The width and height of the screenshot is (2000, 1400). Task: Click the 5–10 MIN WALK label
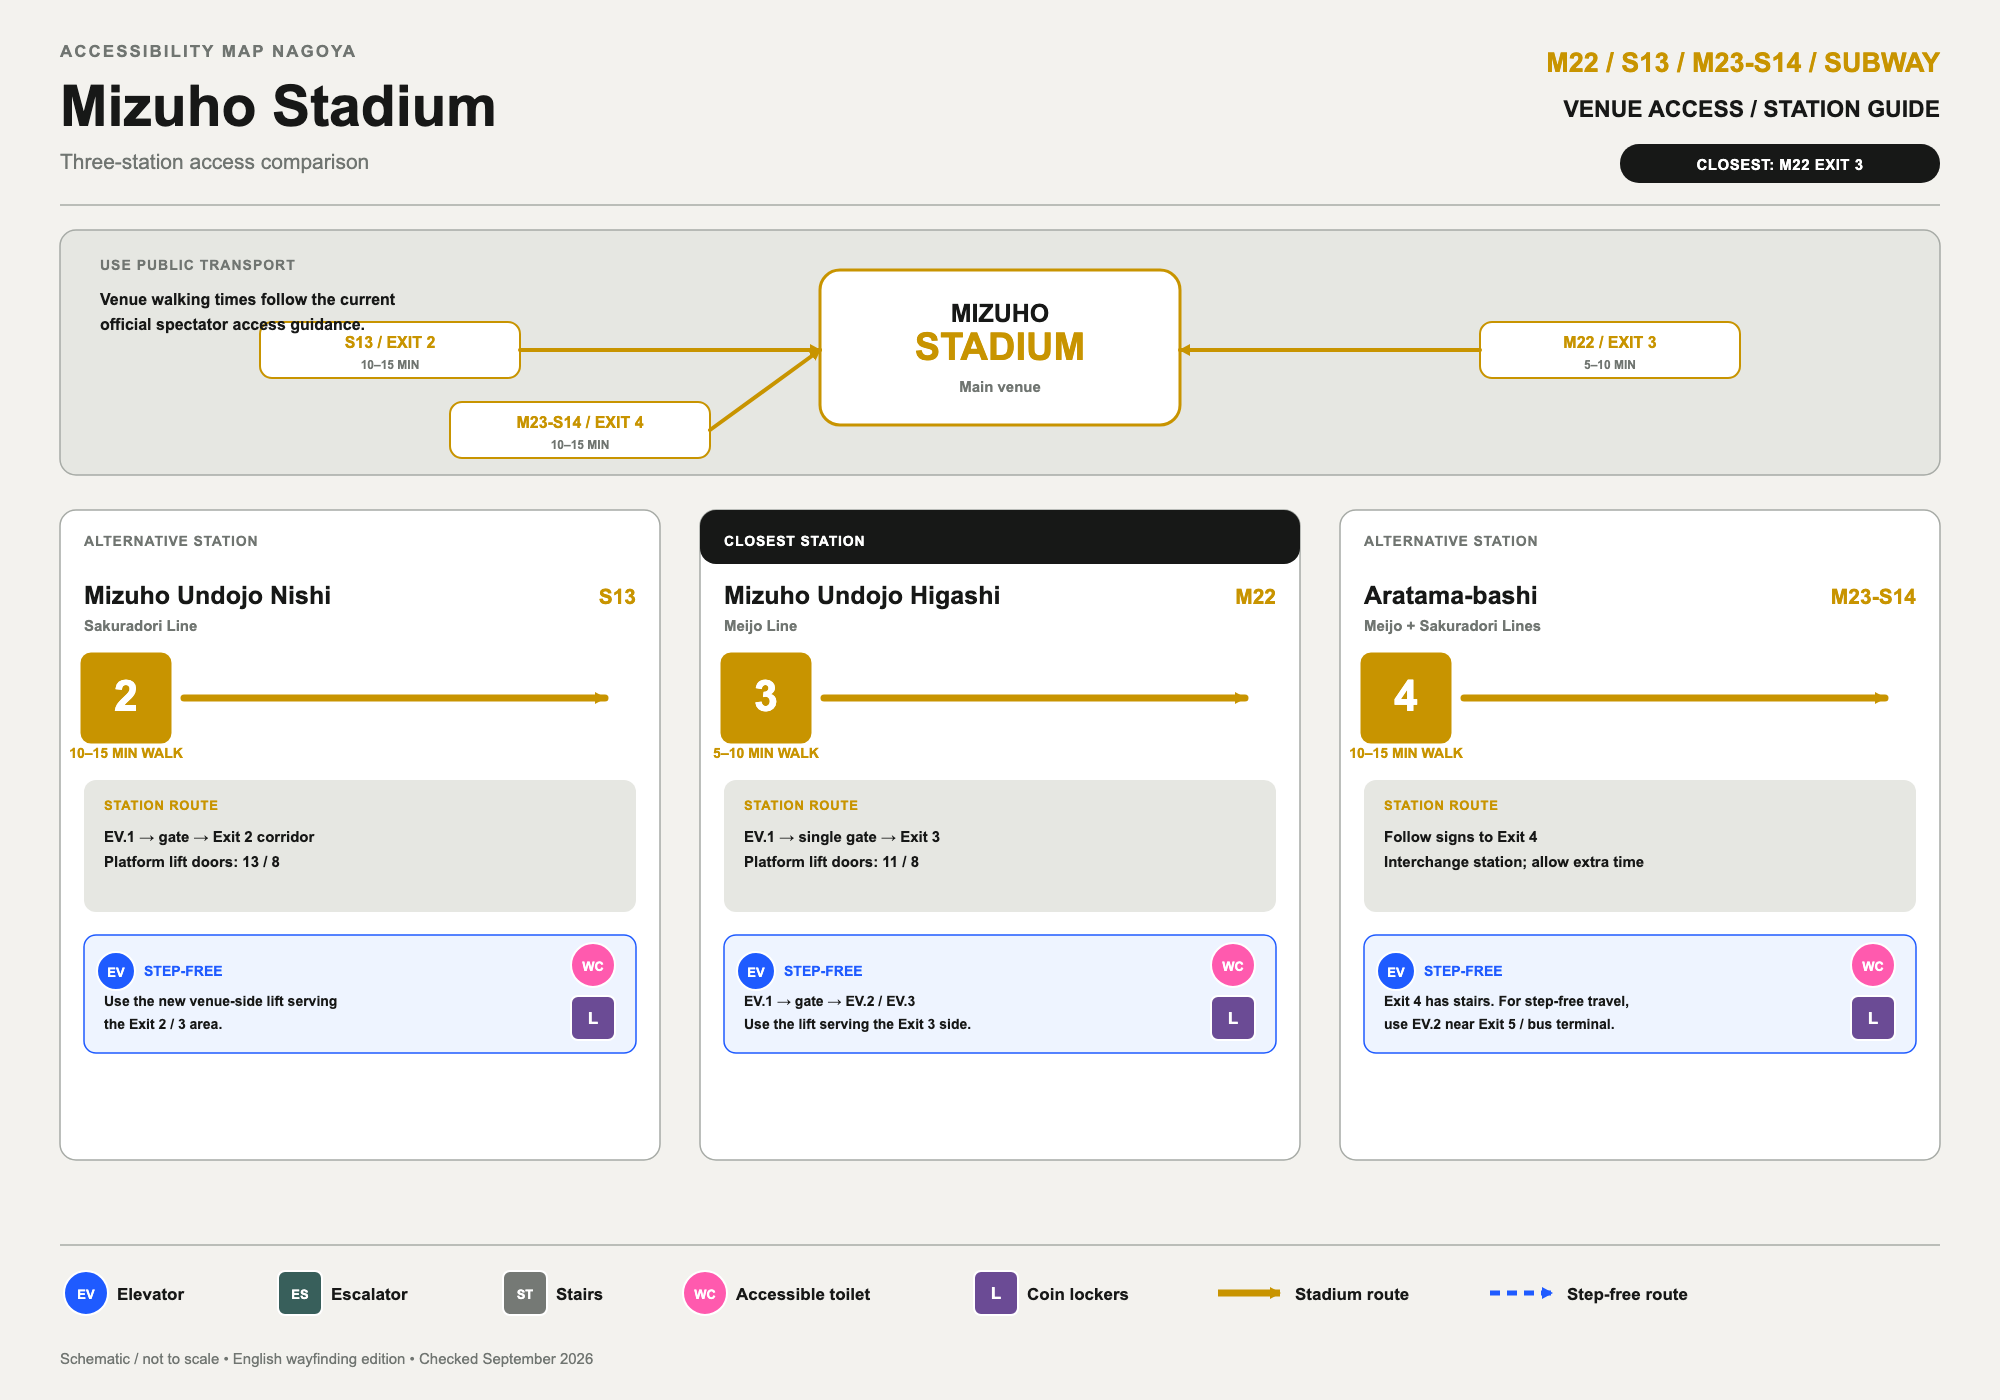pyautogui.click(x=766, y=753)
